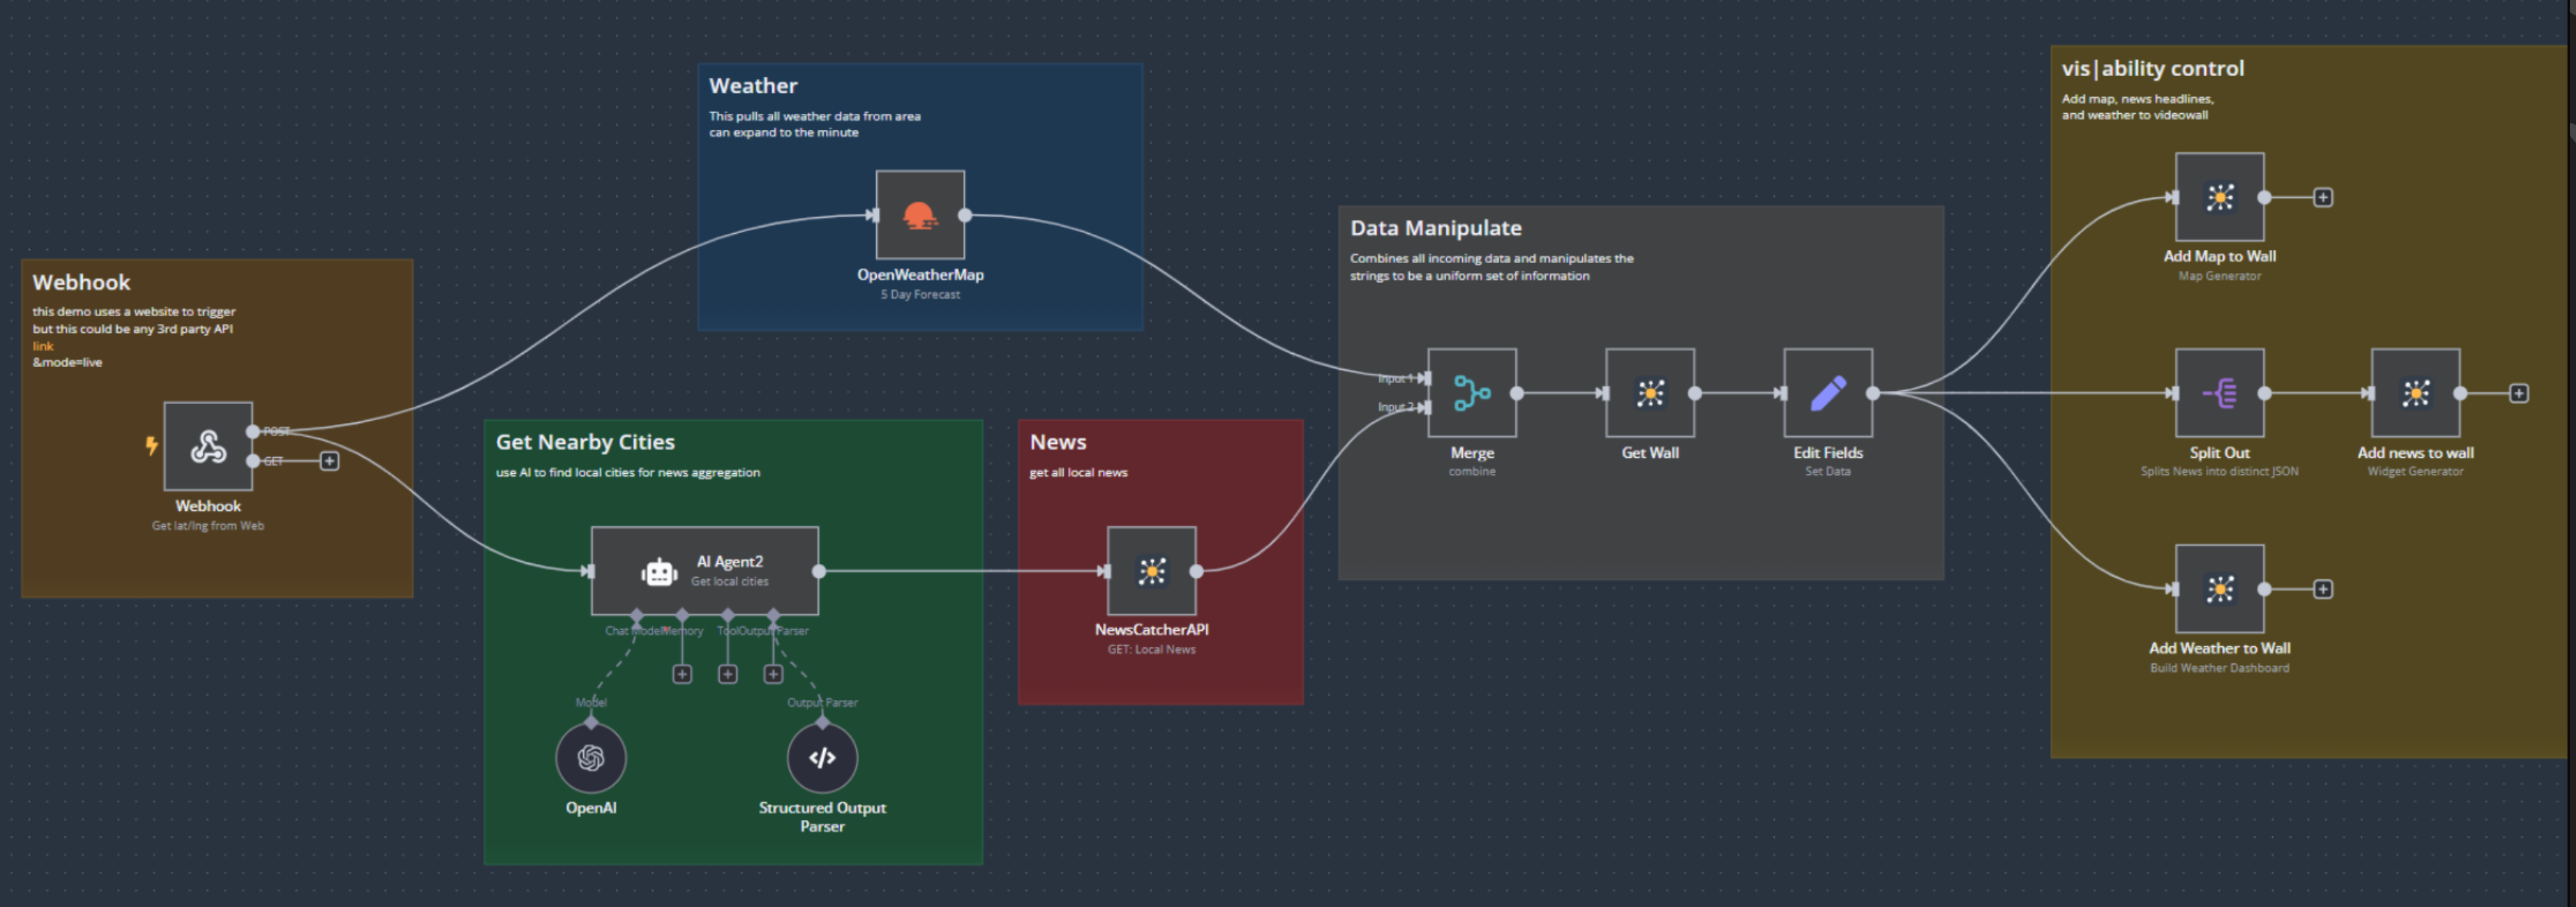
Task: Add node after Add news to wall
Action: click(2519, 393)
